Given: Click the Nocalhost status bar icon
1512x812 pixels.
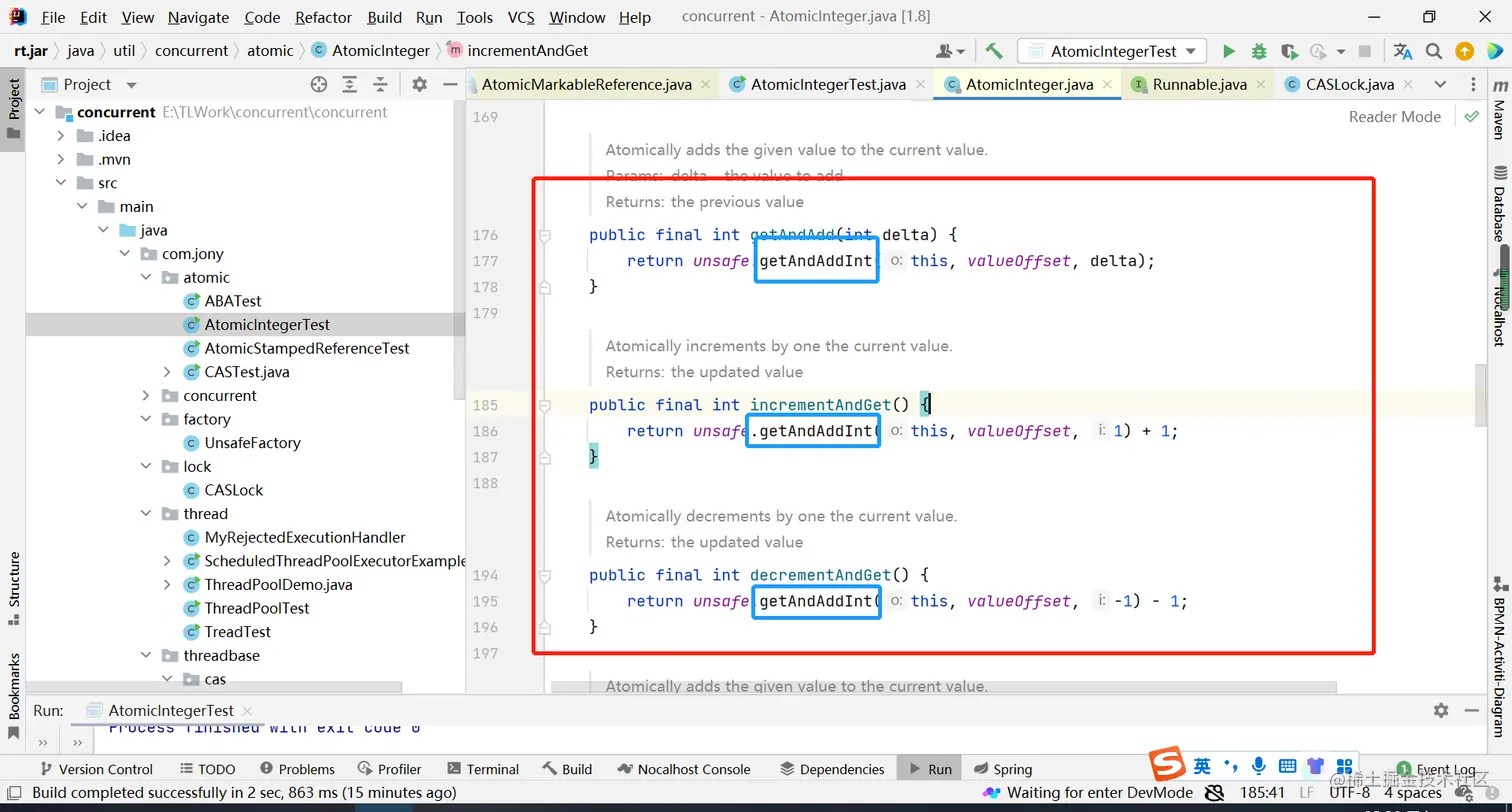Looking at the screenshot, I should (991, 793).
